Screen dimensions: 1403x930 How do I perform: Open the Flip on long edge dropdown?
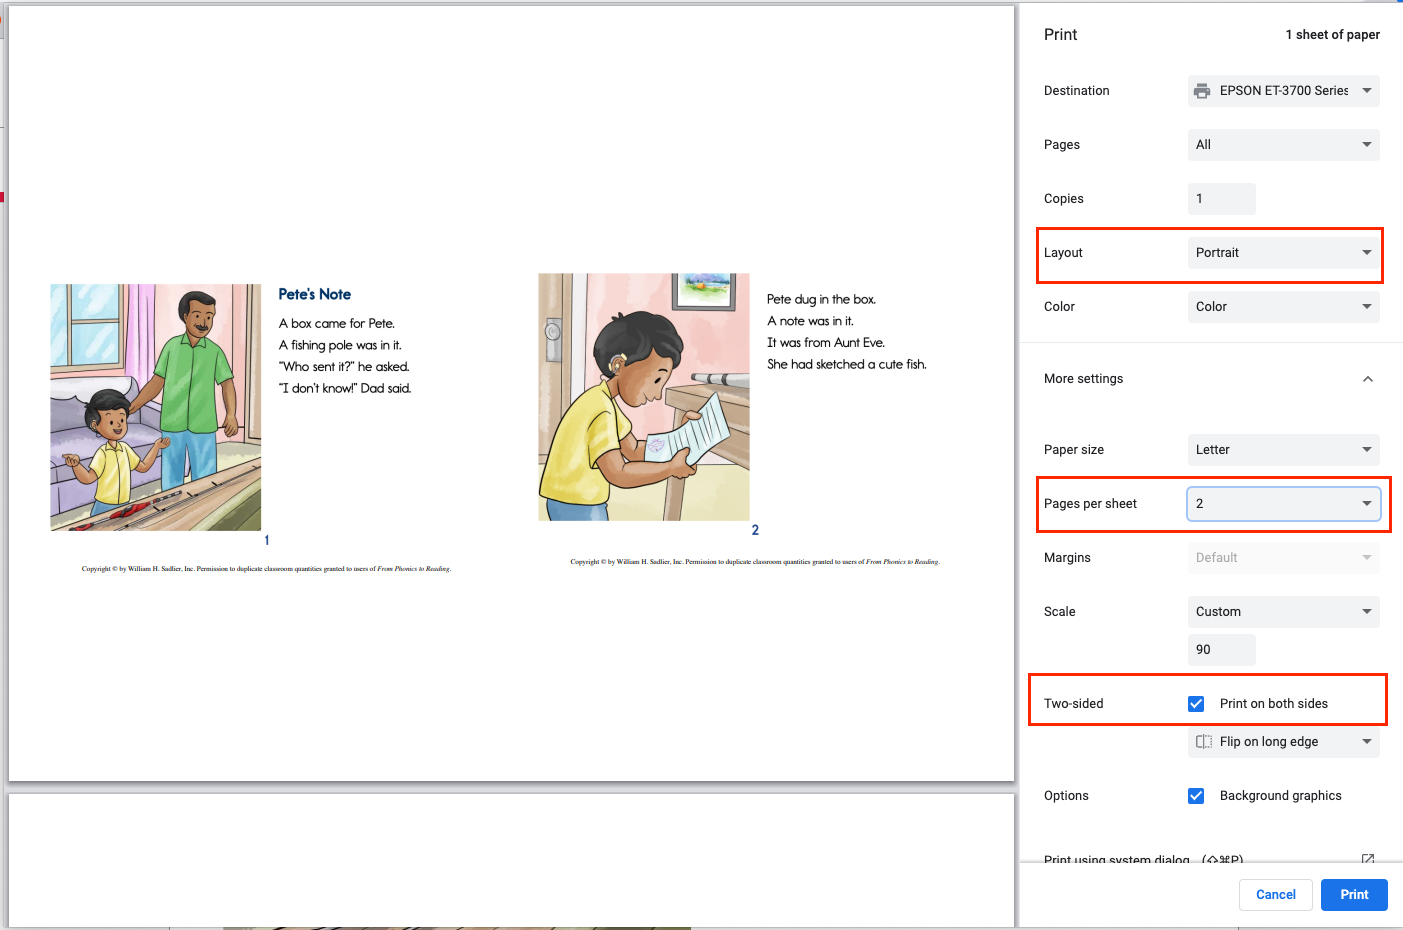1283,742
